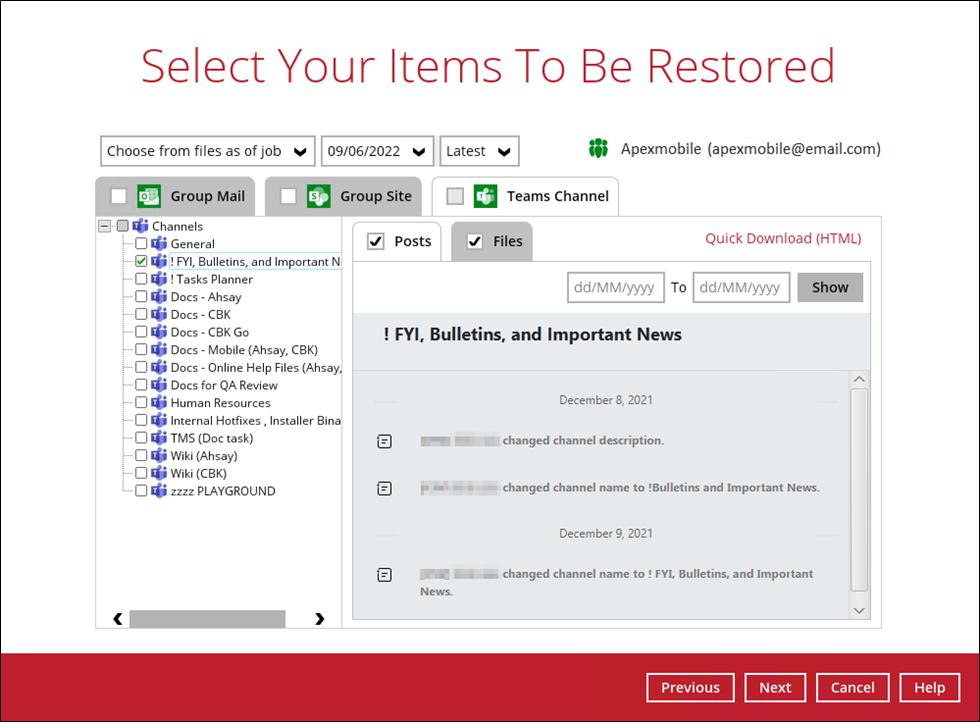Click the start date dd/MM/yyyy field
980x722 pixels.
coord(615,287)
